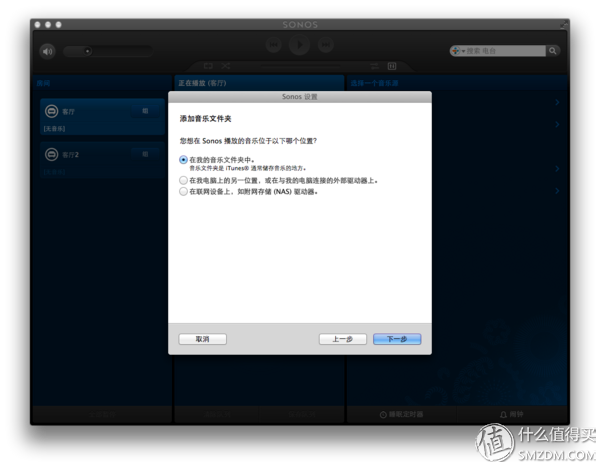Screen dimensions: 600x467
Task: Click the 客厅2 room speaker icon
Action: point(51,155)
